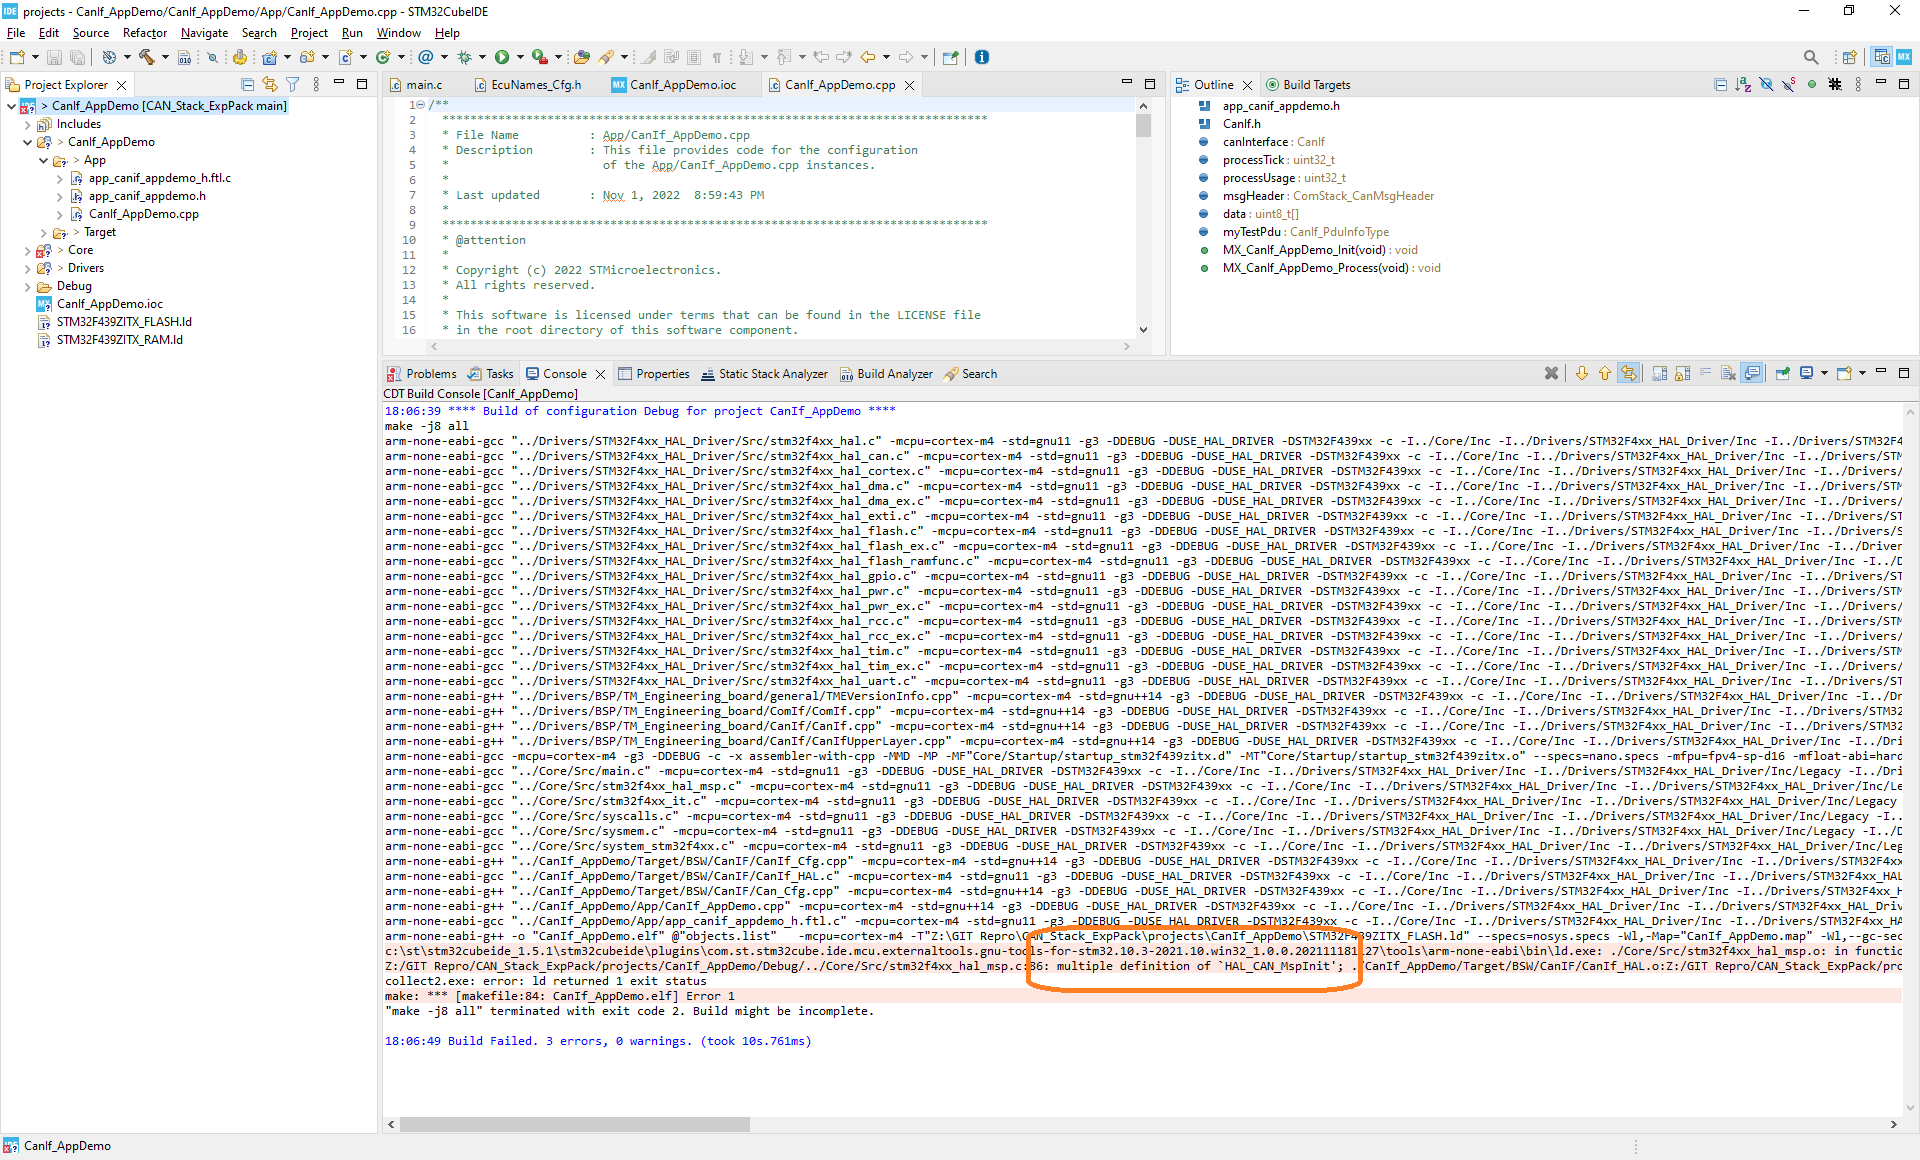1920x1160 pixels.
Task: Click the Debug bug icon in toolbar
Action: [464, 57]
